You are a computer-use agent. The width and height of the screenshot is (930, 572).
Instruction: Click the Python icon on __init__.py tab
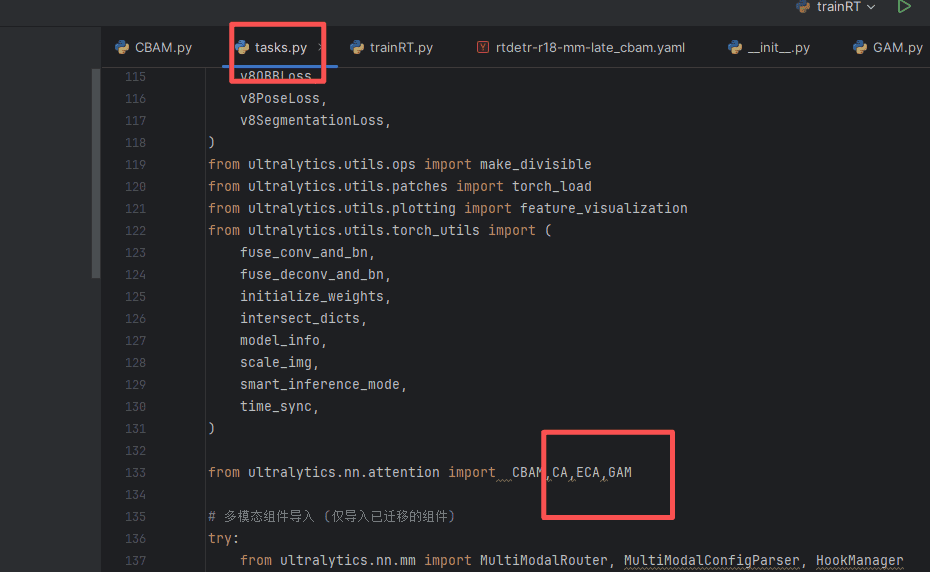735,47
